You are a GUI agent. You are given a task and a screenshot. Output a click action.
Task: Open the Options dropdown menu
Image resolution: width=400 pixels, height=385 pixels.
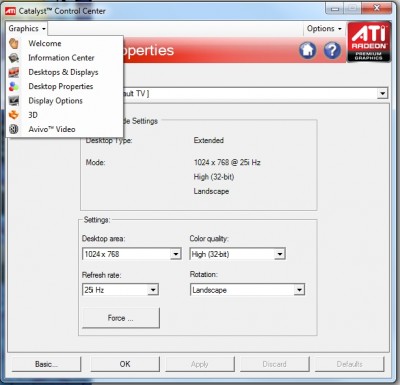point(324,29)
